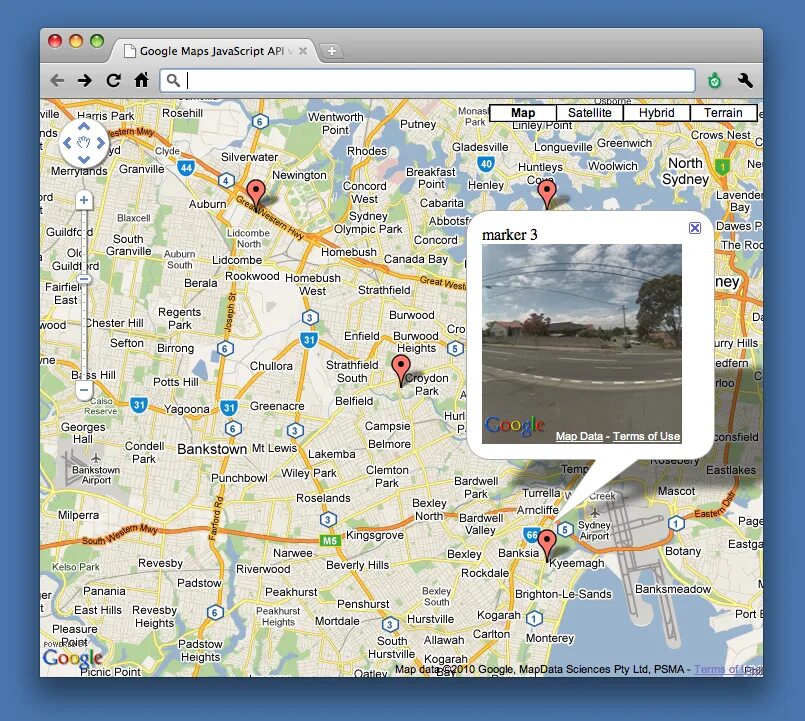Image resolution: width=805 pixels, height=721 pixels.
Task: Click the Google logo in street view image
Action: click(514, 426)
